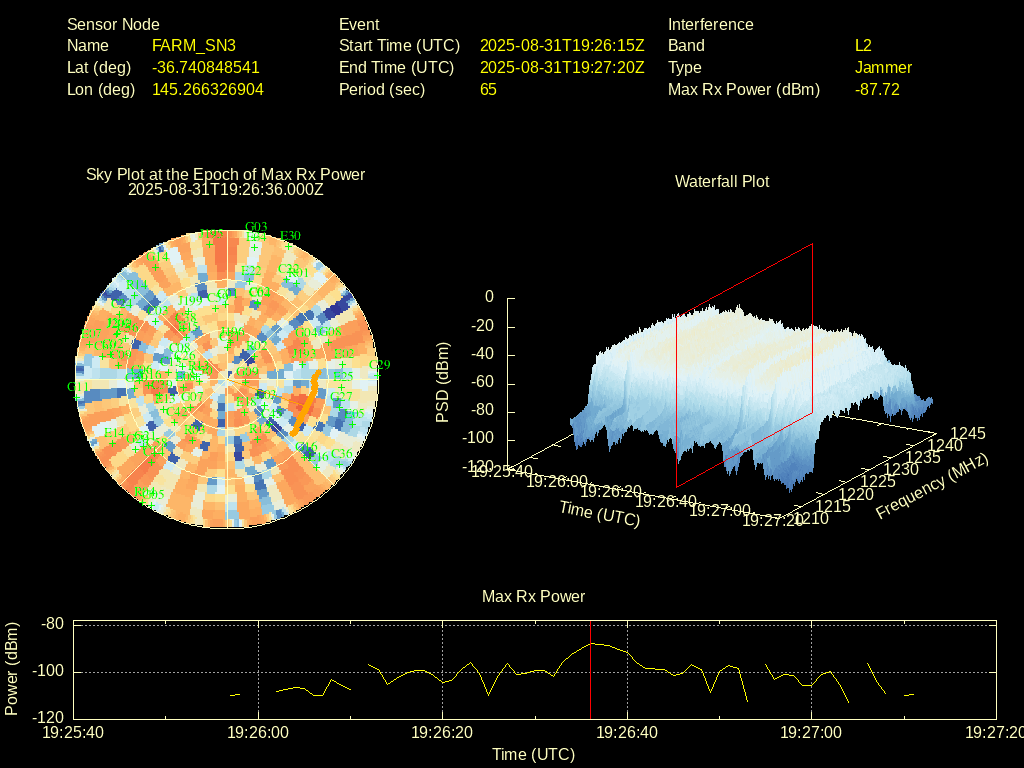The image size is (1024, 768).
Task: Select the G09 satellite near plot center
Action: 245,379
